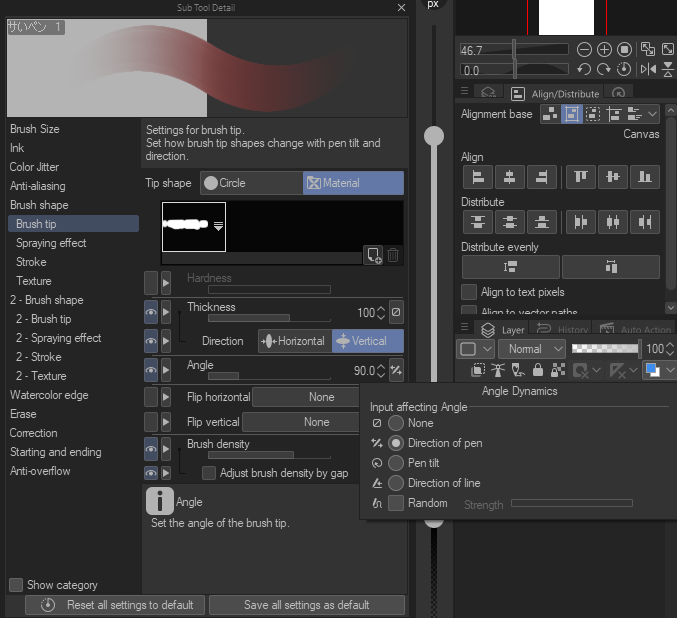Image resolution: width=677 pixels, height=618 pixels.
Task: Open the Spraying effect category
Action: 51,243
